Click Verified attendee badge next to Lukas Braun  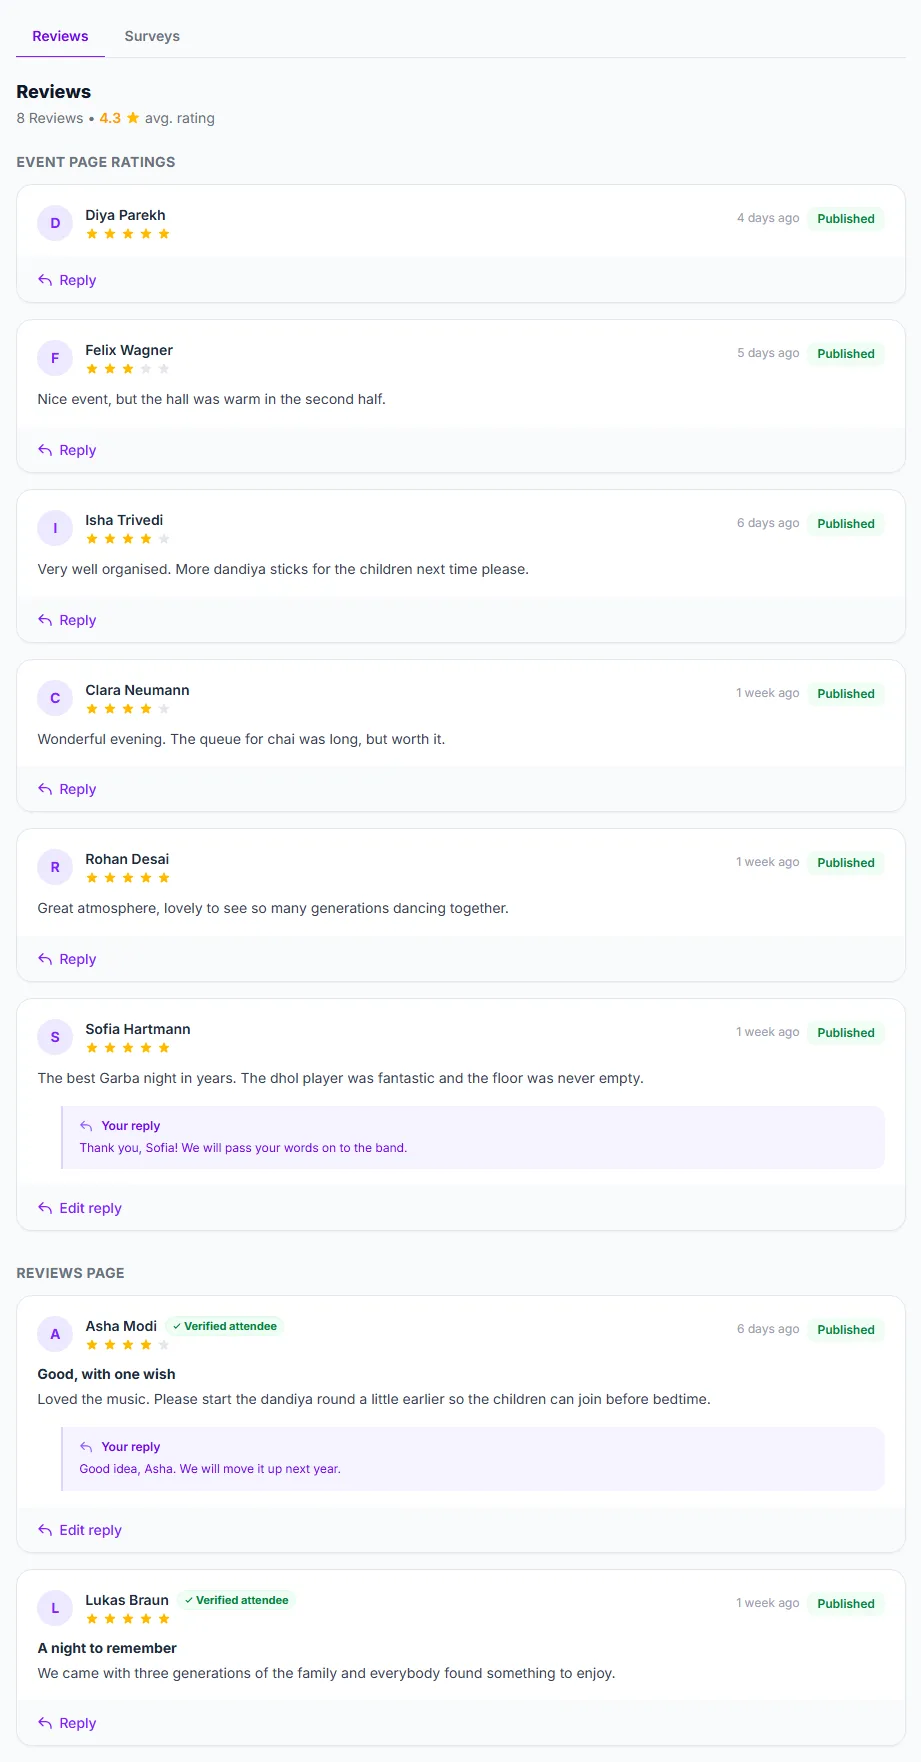237,1600
